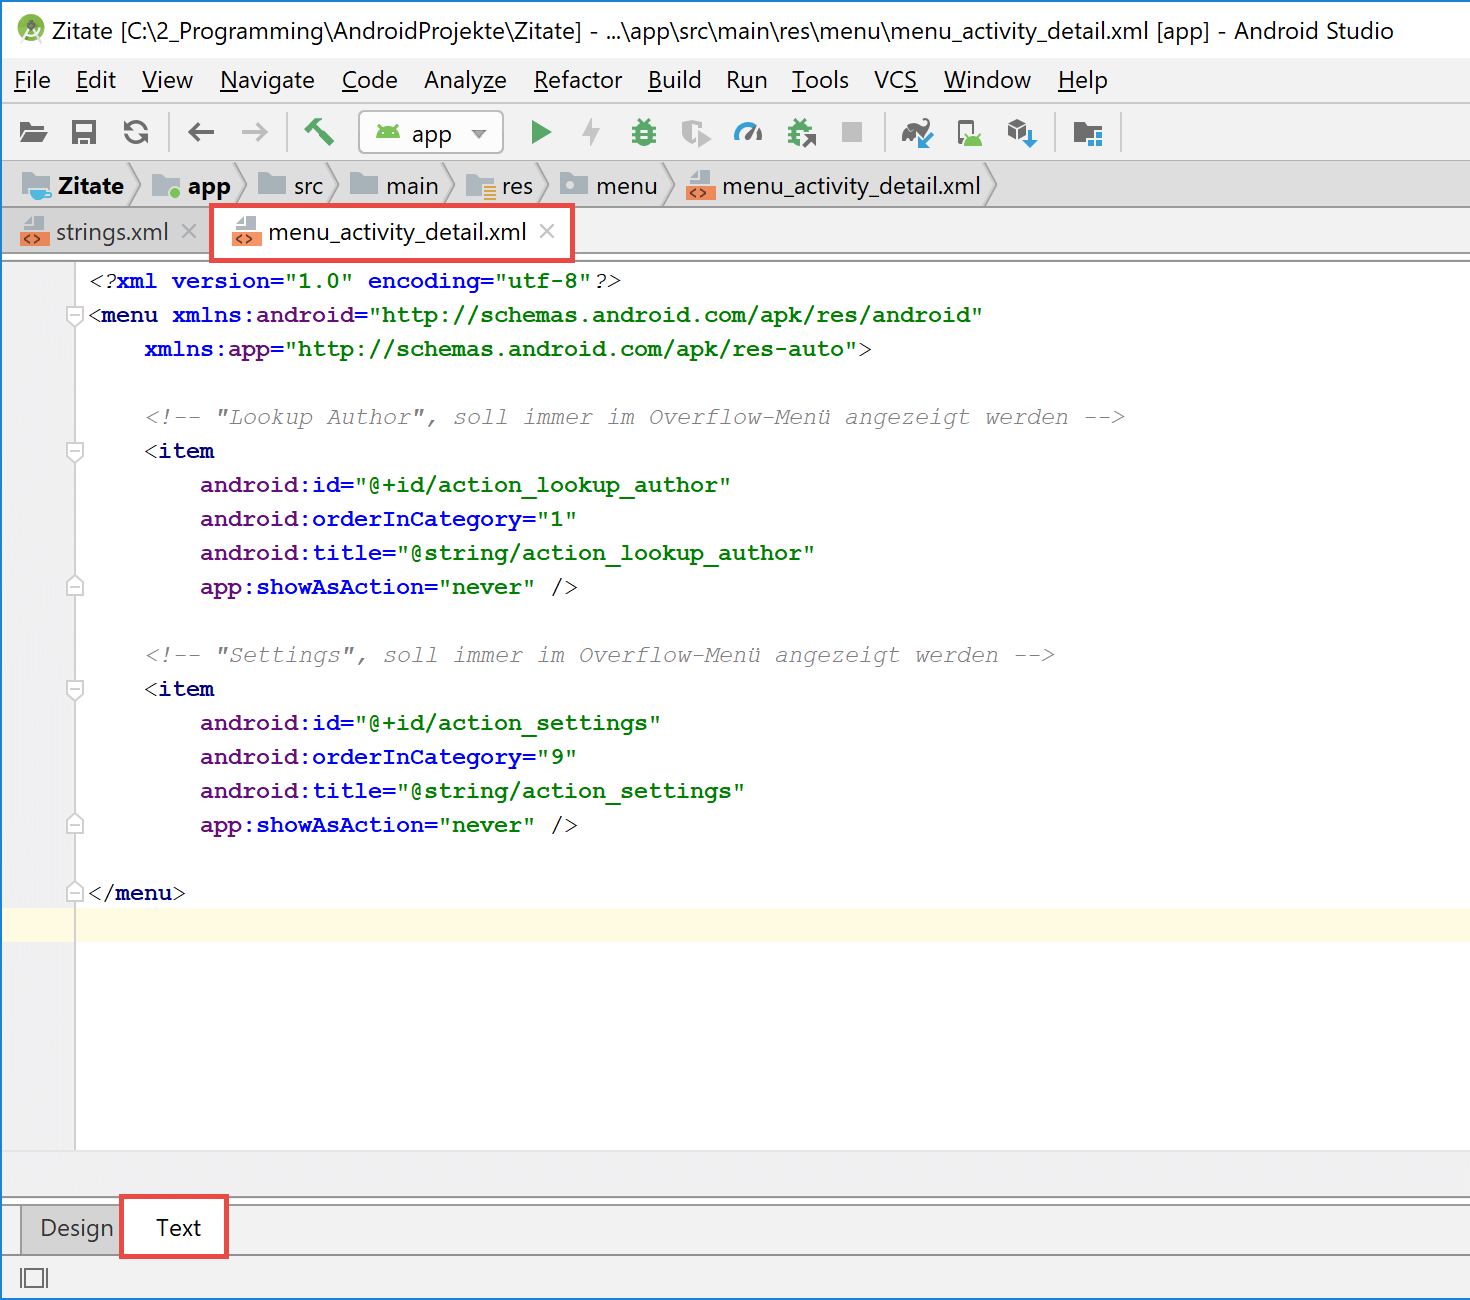Click the Make Project hammer icon
The image size is (1470, 1300).
pyautogui.click(x=319, y=132)
